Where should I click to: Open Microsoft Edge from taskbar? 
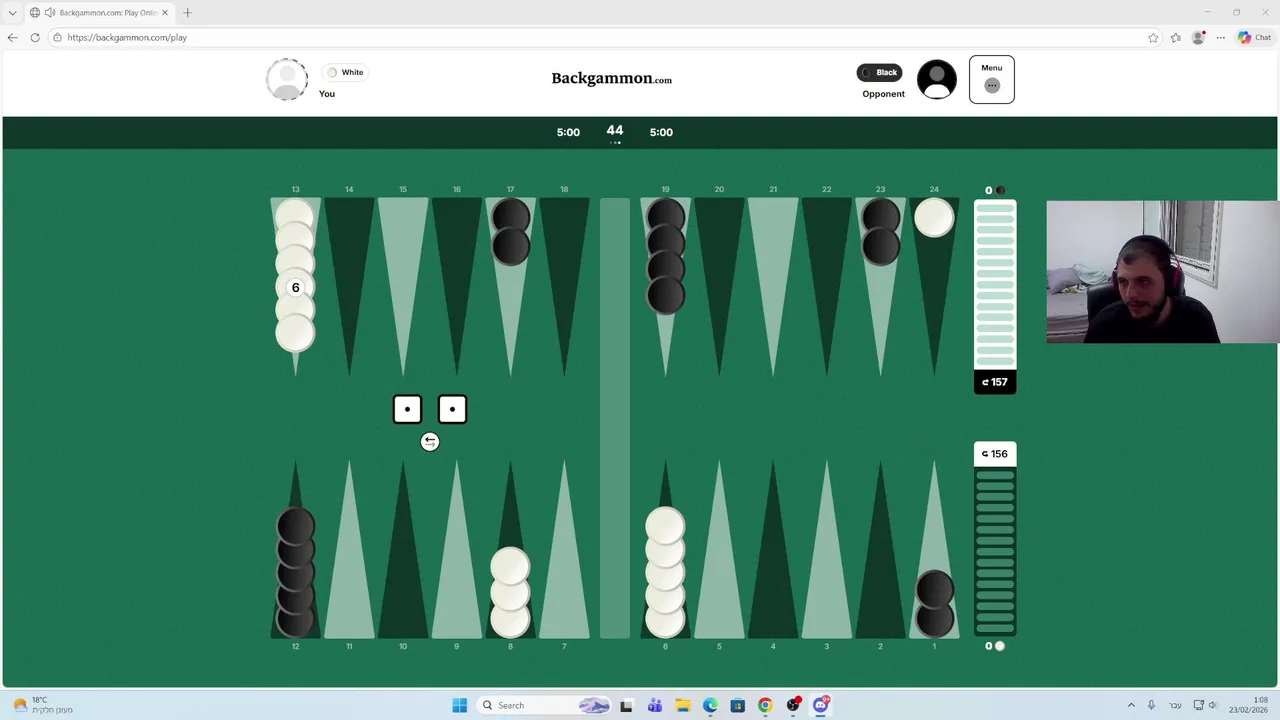pos(710,705)
